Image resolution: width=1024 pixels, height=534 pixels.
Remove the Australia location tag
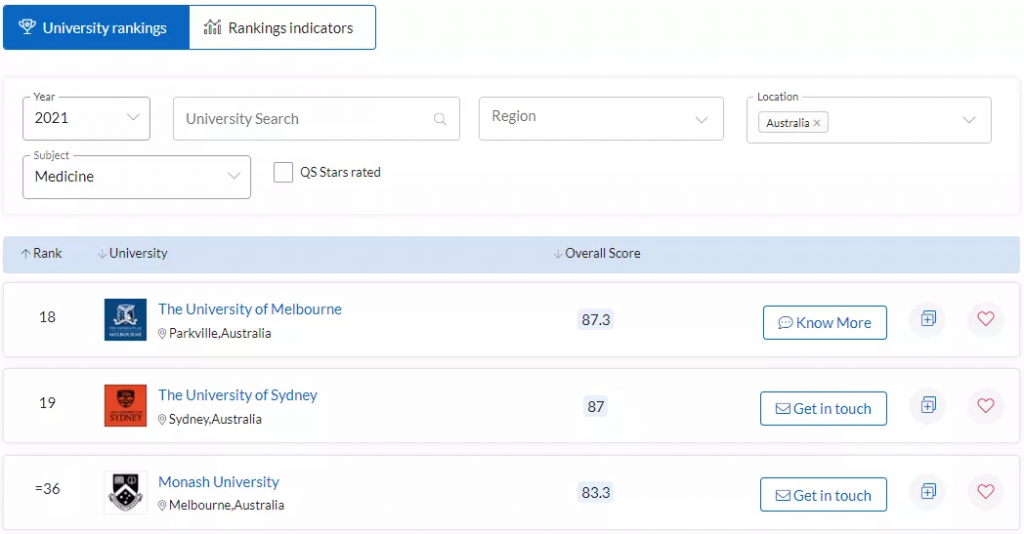(817, 123)
